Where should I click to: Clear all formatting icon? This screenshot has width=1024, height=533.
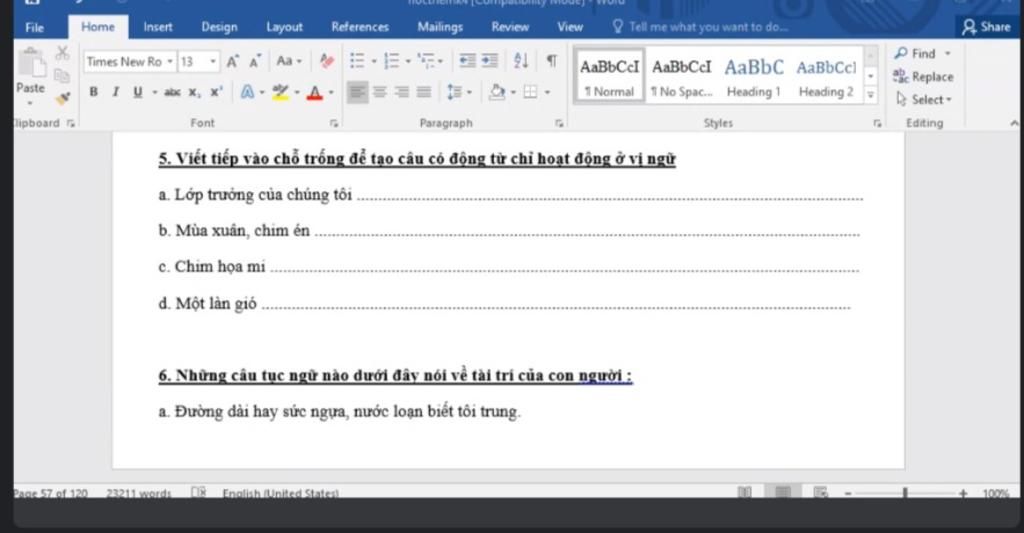click(327, 61)
